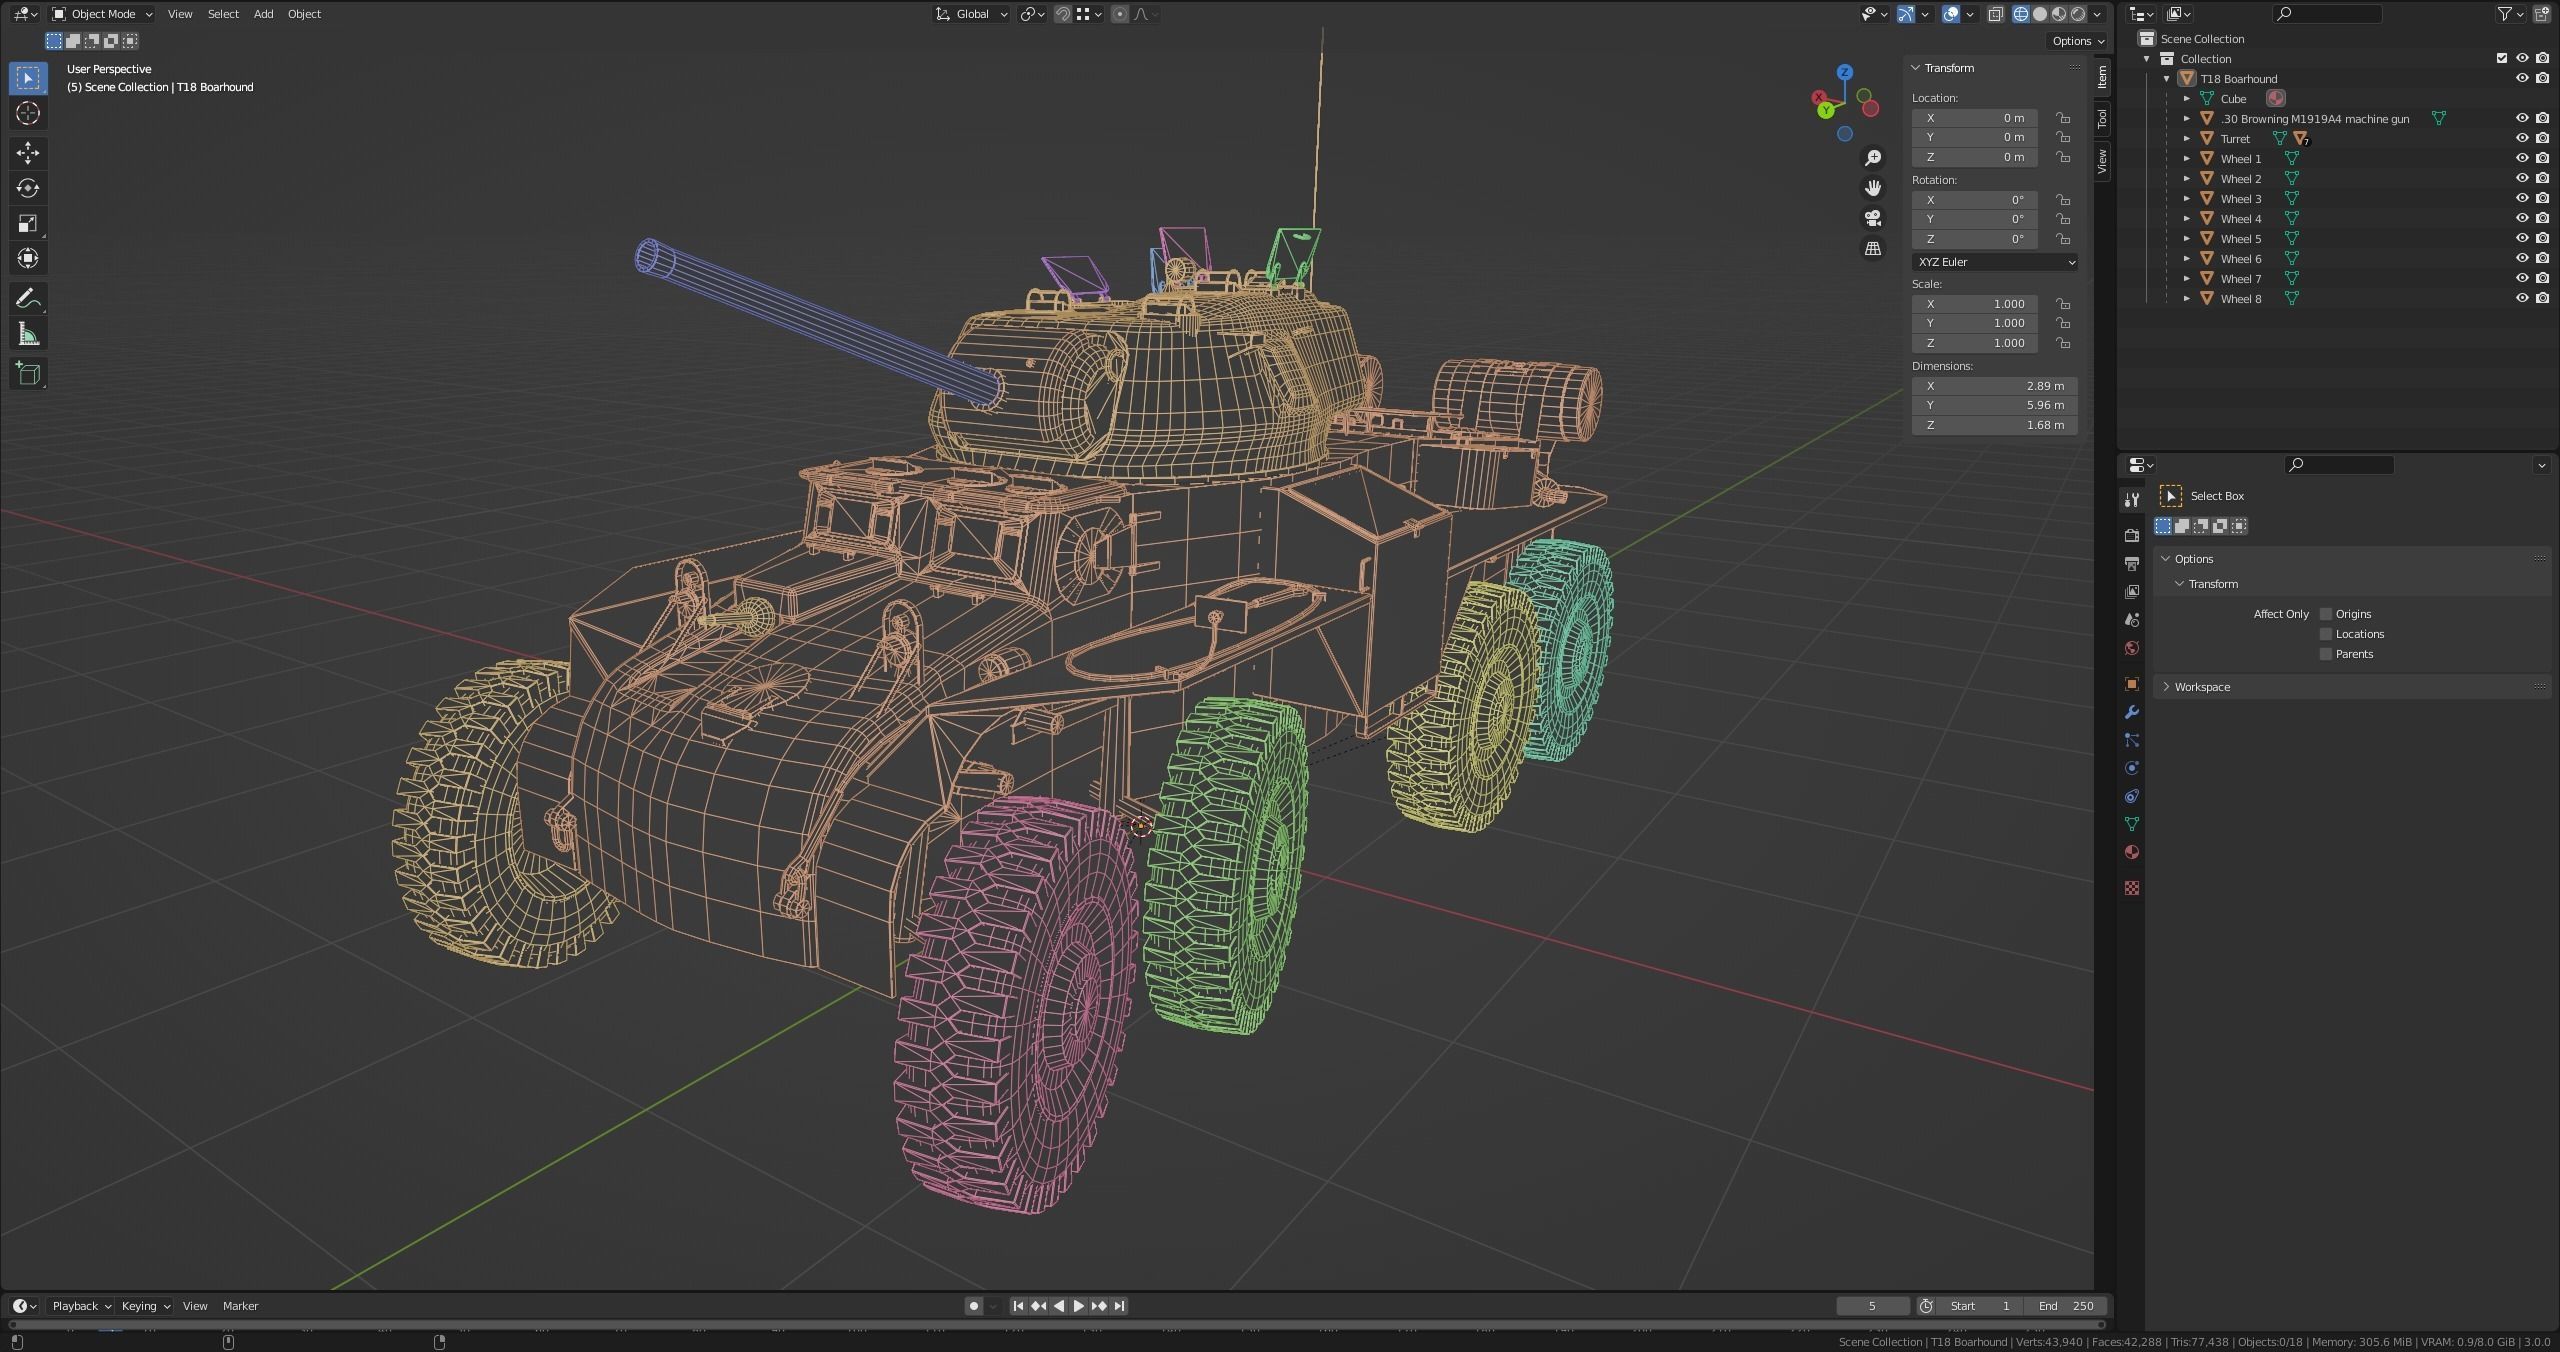Activate the Move tool
The image size is (2560, 1352).
pyautogui.click(x=28, y=153)
